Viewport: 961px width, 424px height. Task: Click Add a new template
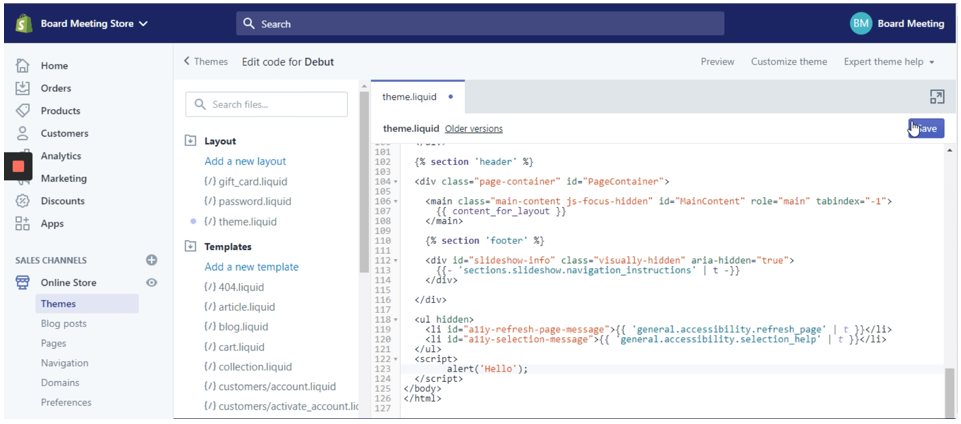251,267
